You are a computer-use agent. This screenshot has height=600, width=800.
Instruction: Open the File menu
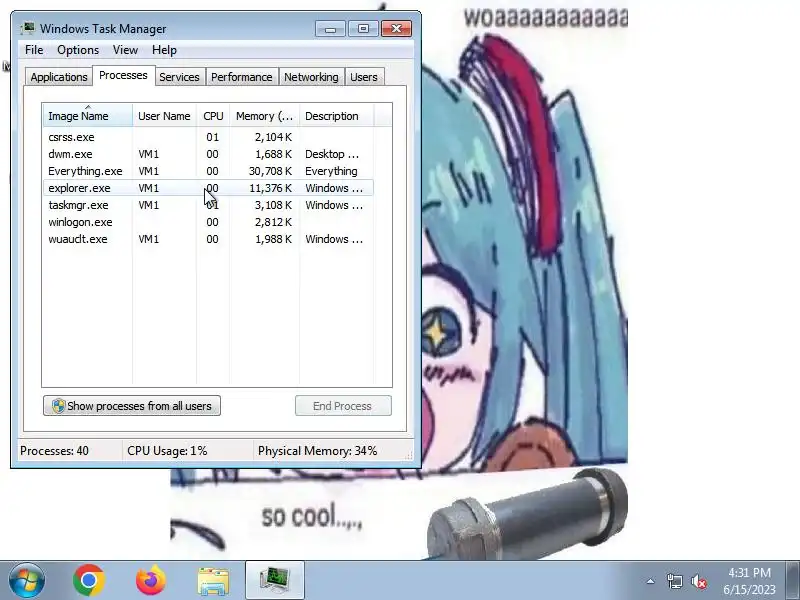pyautogui.click(x=34, y=50)
